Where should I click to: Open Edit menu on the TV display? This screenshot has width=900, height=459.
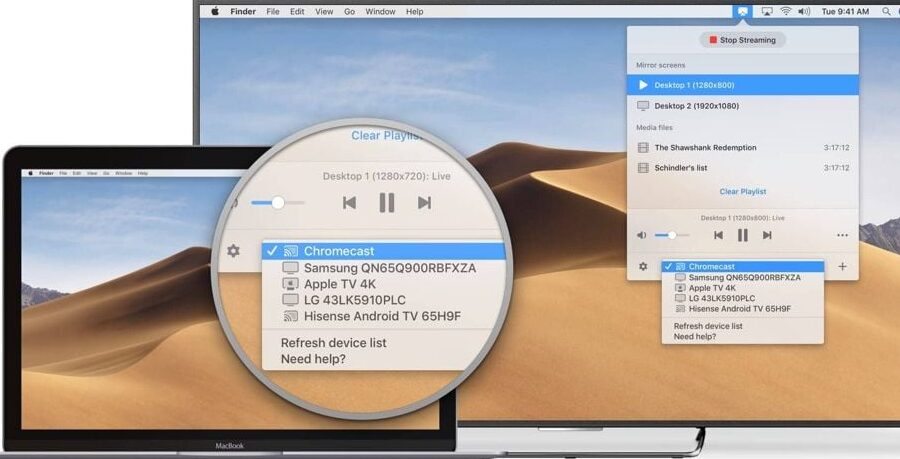[297, 11]
